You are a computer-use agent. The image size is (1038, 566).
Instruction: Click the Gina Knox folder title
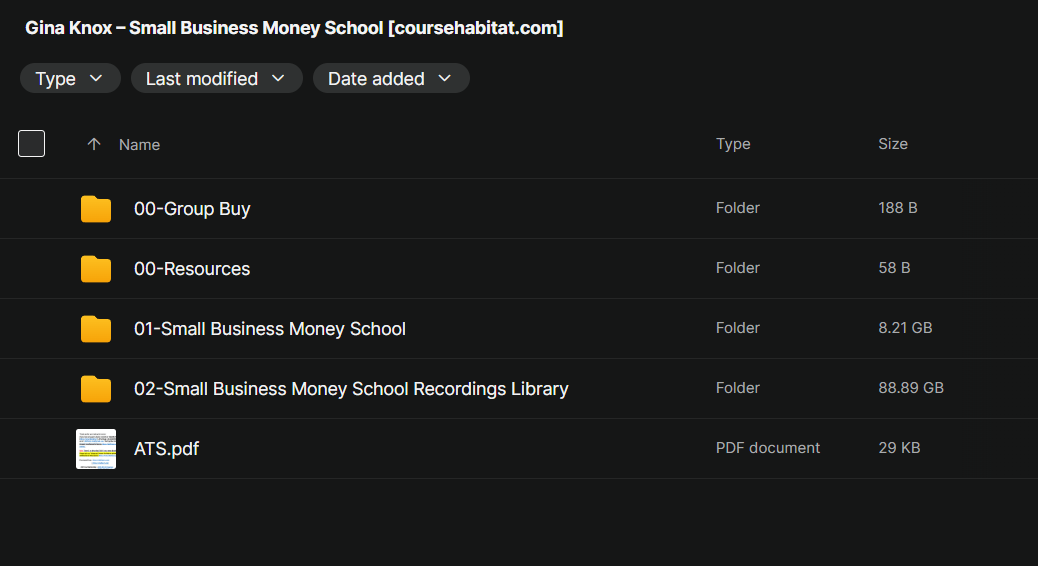click(294, 28)
